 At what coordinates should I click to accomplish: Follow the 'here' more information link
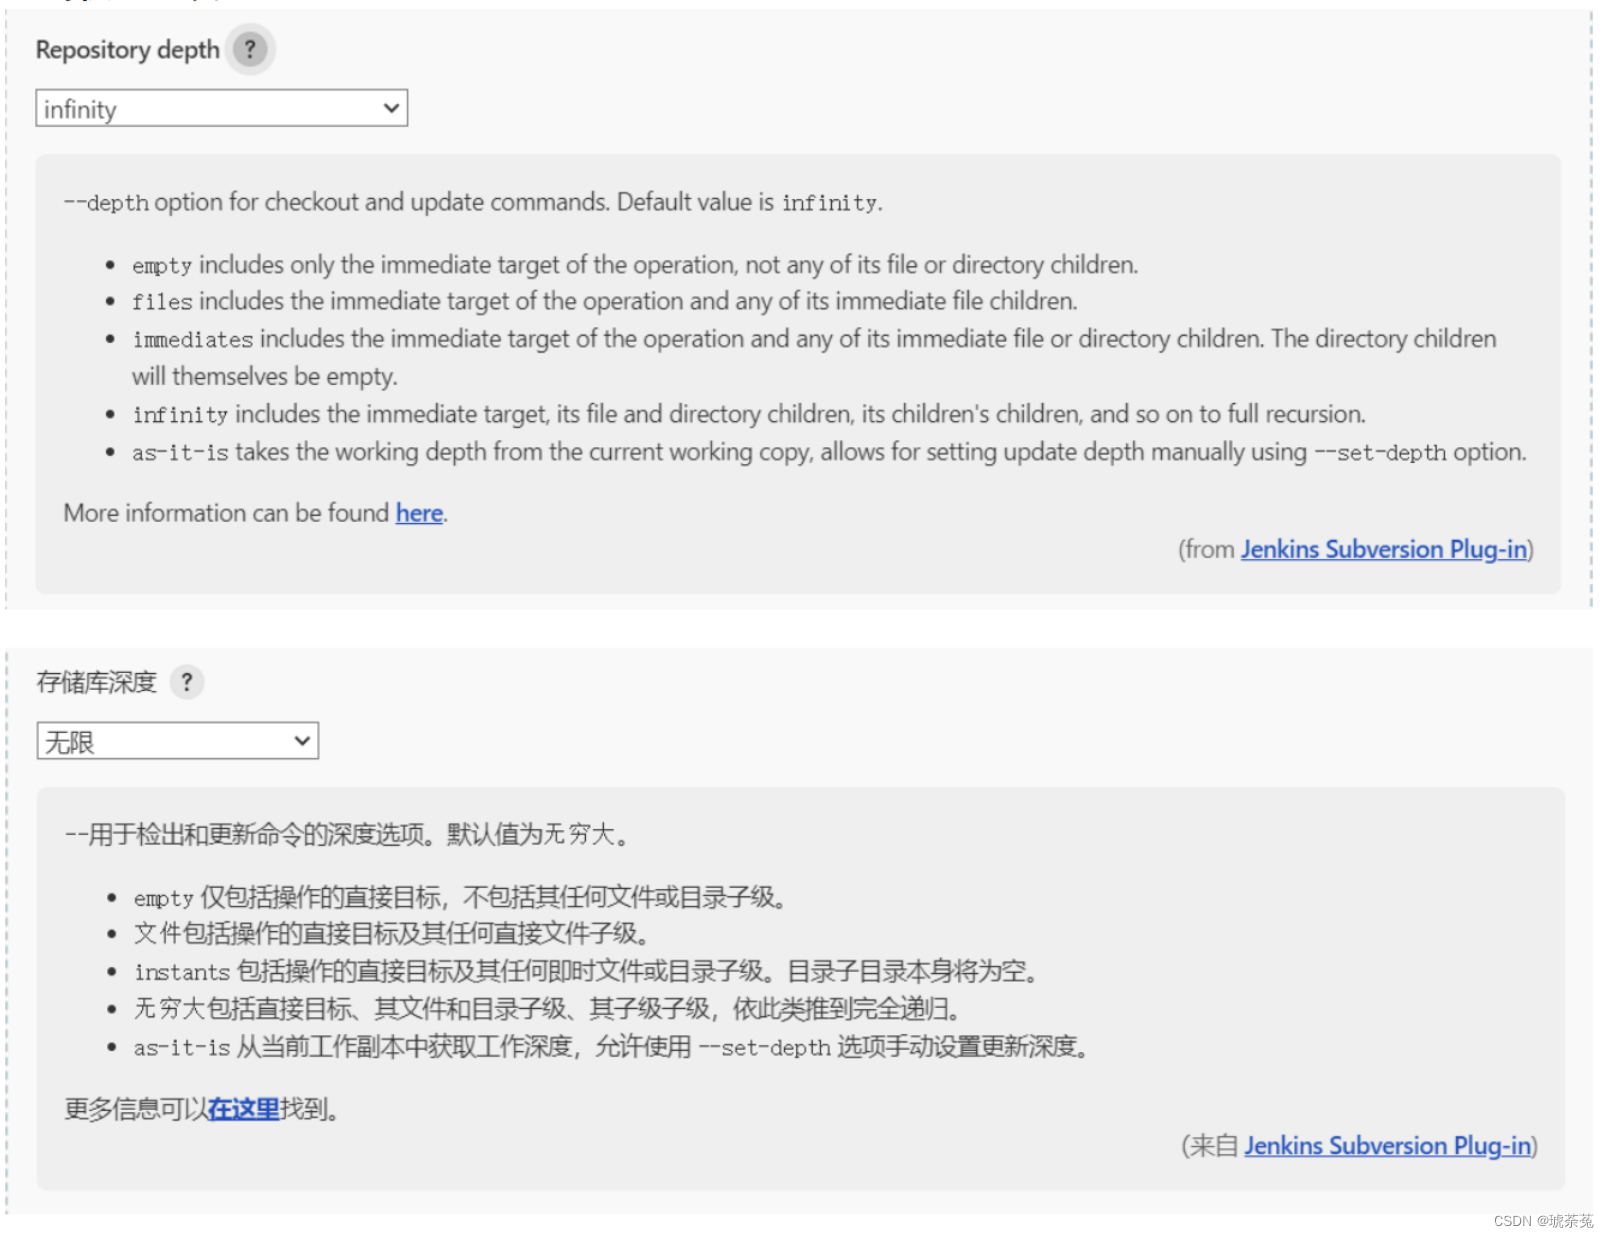click(419, 513)
